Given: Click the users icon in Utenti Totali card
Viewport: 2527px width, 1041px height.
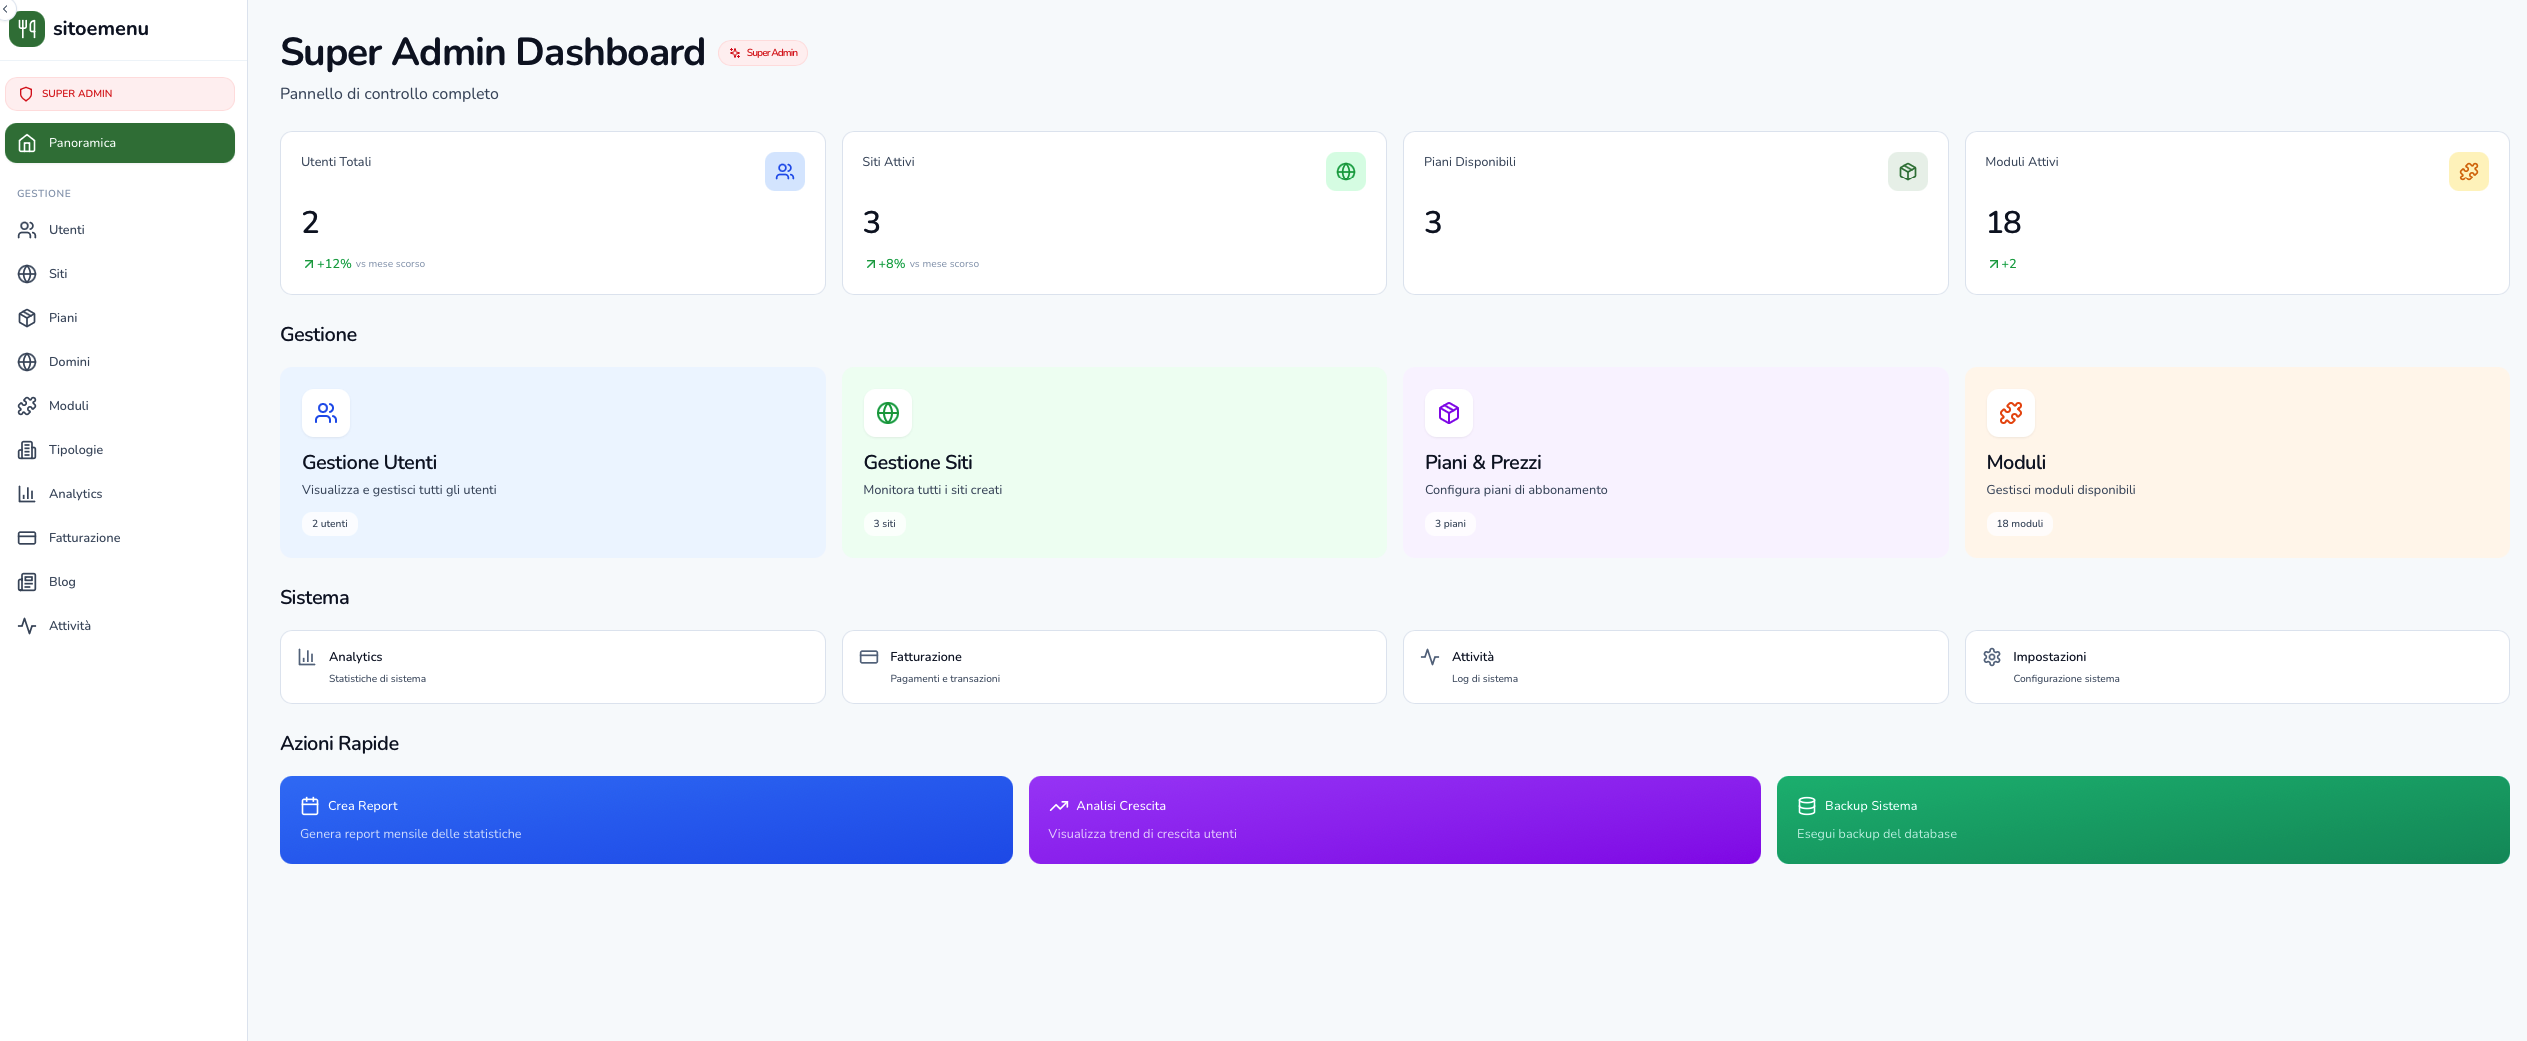Looking at the screenshot, I should coord(784,172).
